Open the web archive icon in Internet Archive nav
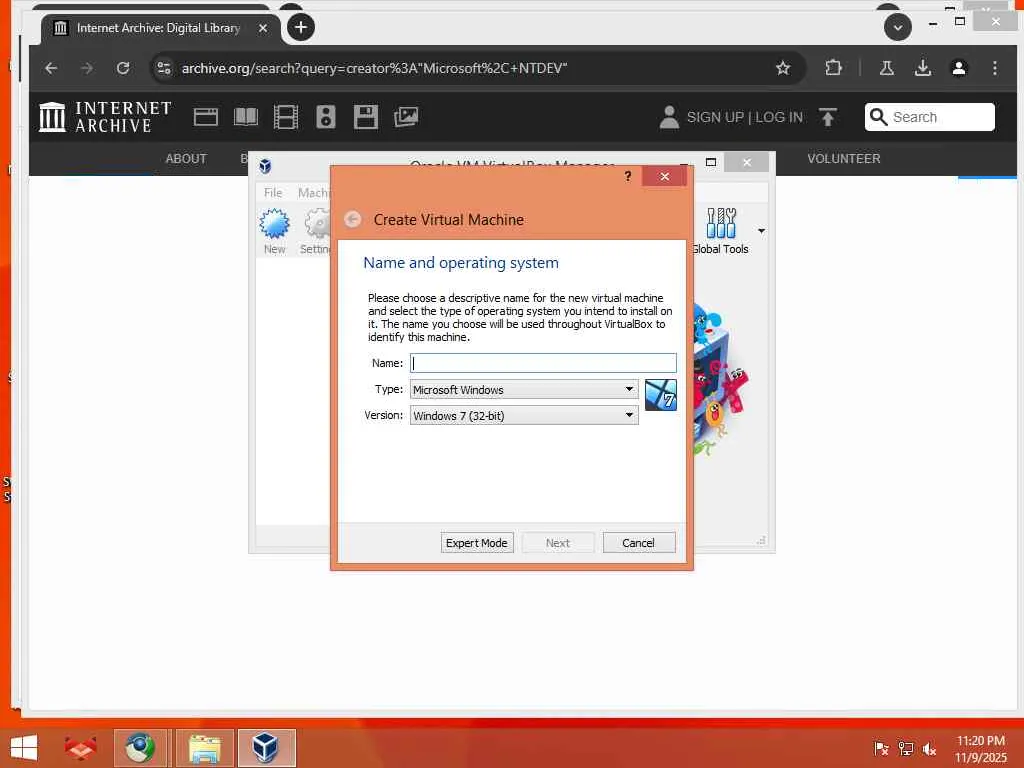Image resolution: width=1024 pixels, height=768 pixels. 206,118
